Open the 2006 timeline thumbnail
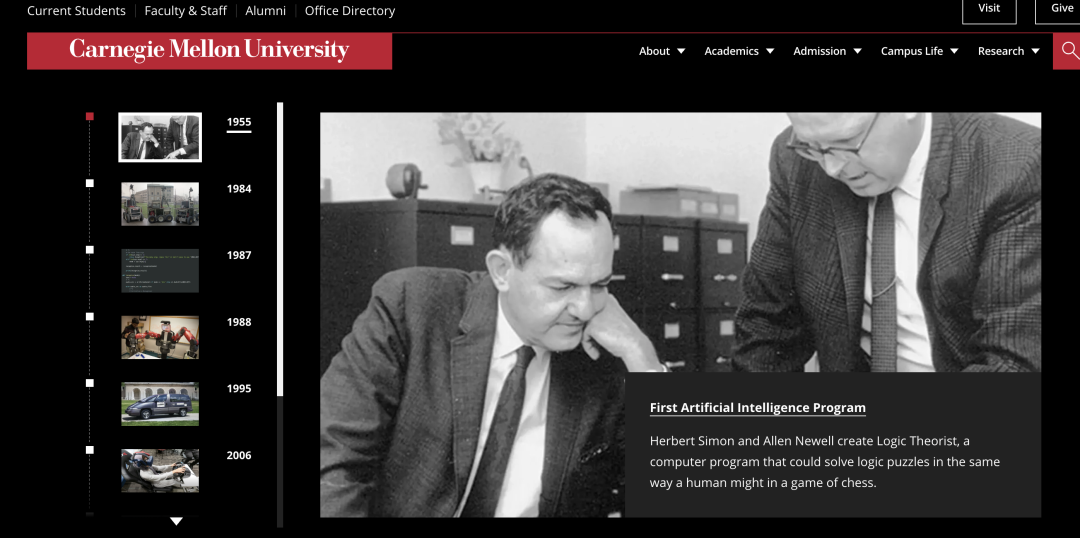The image size is (1080, 538). click(x=160, y=470)
